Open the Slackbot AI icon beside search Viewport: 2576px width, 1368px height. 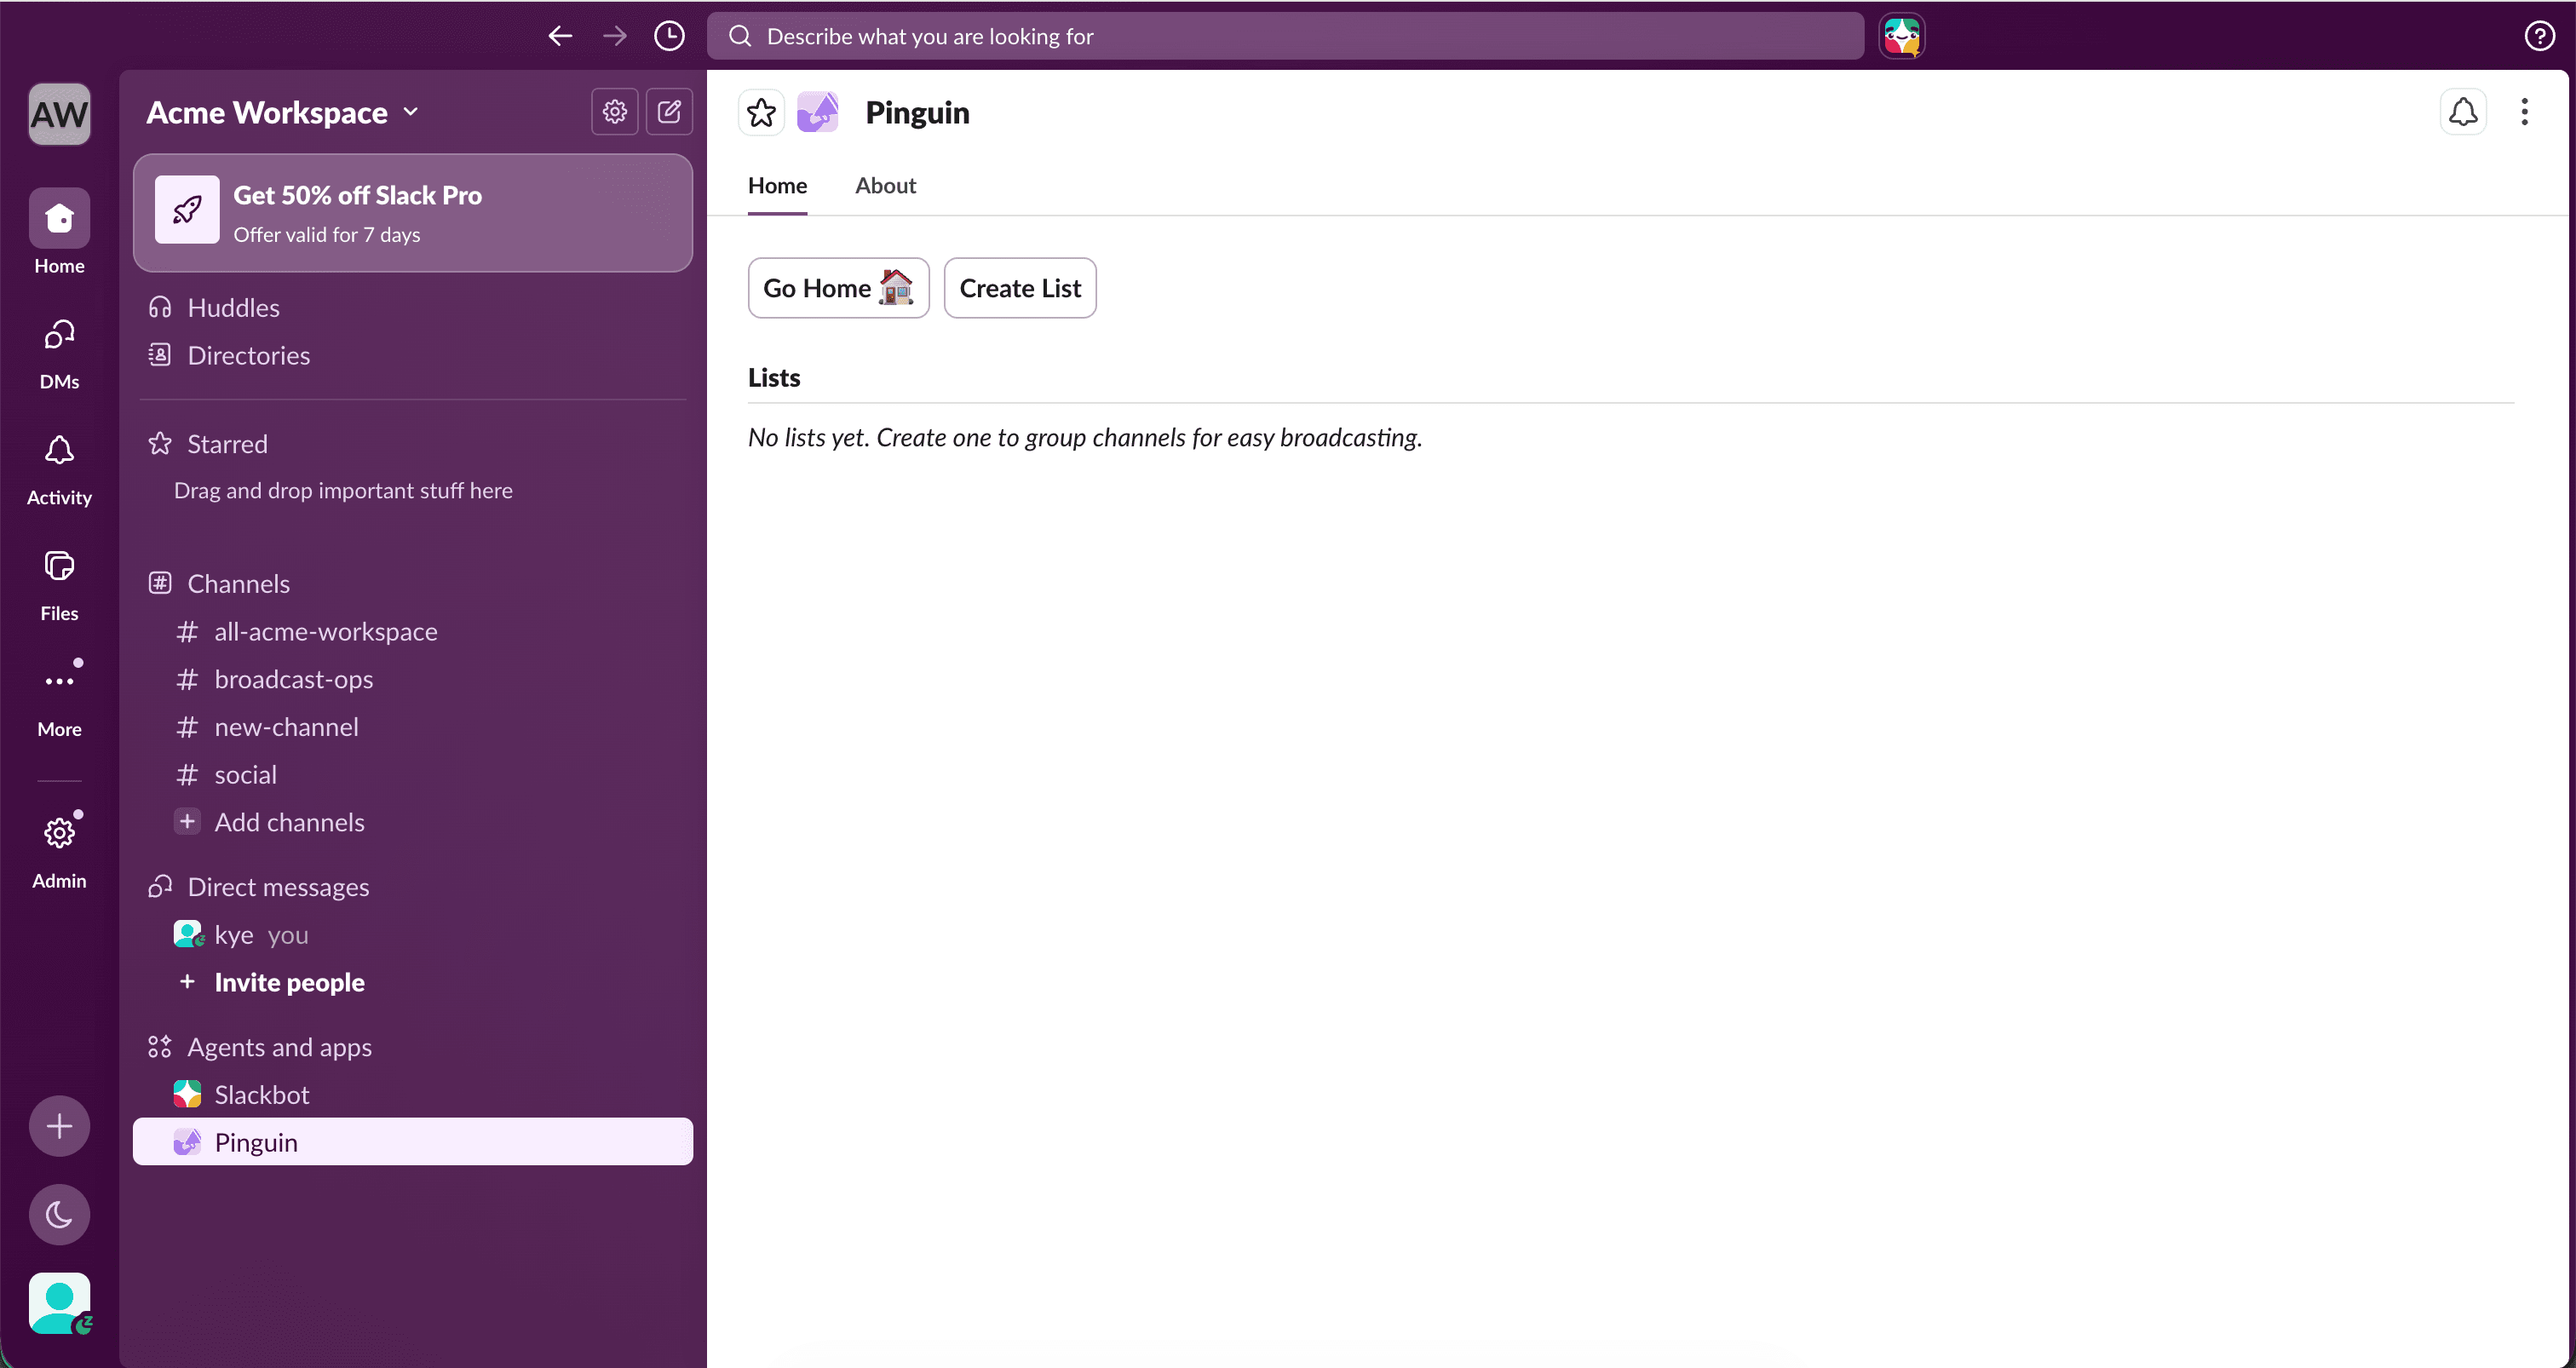[1901, 36]
